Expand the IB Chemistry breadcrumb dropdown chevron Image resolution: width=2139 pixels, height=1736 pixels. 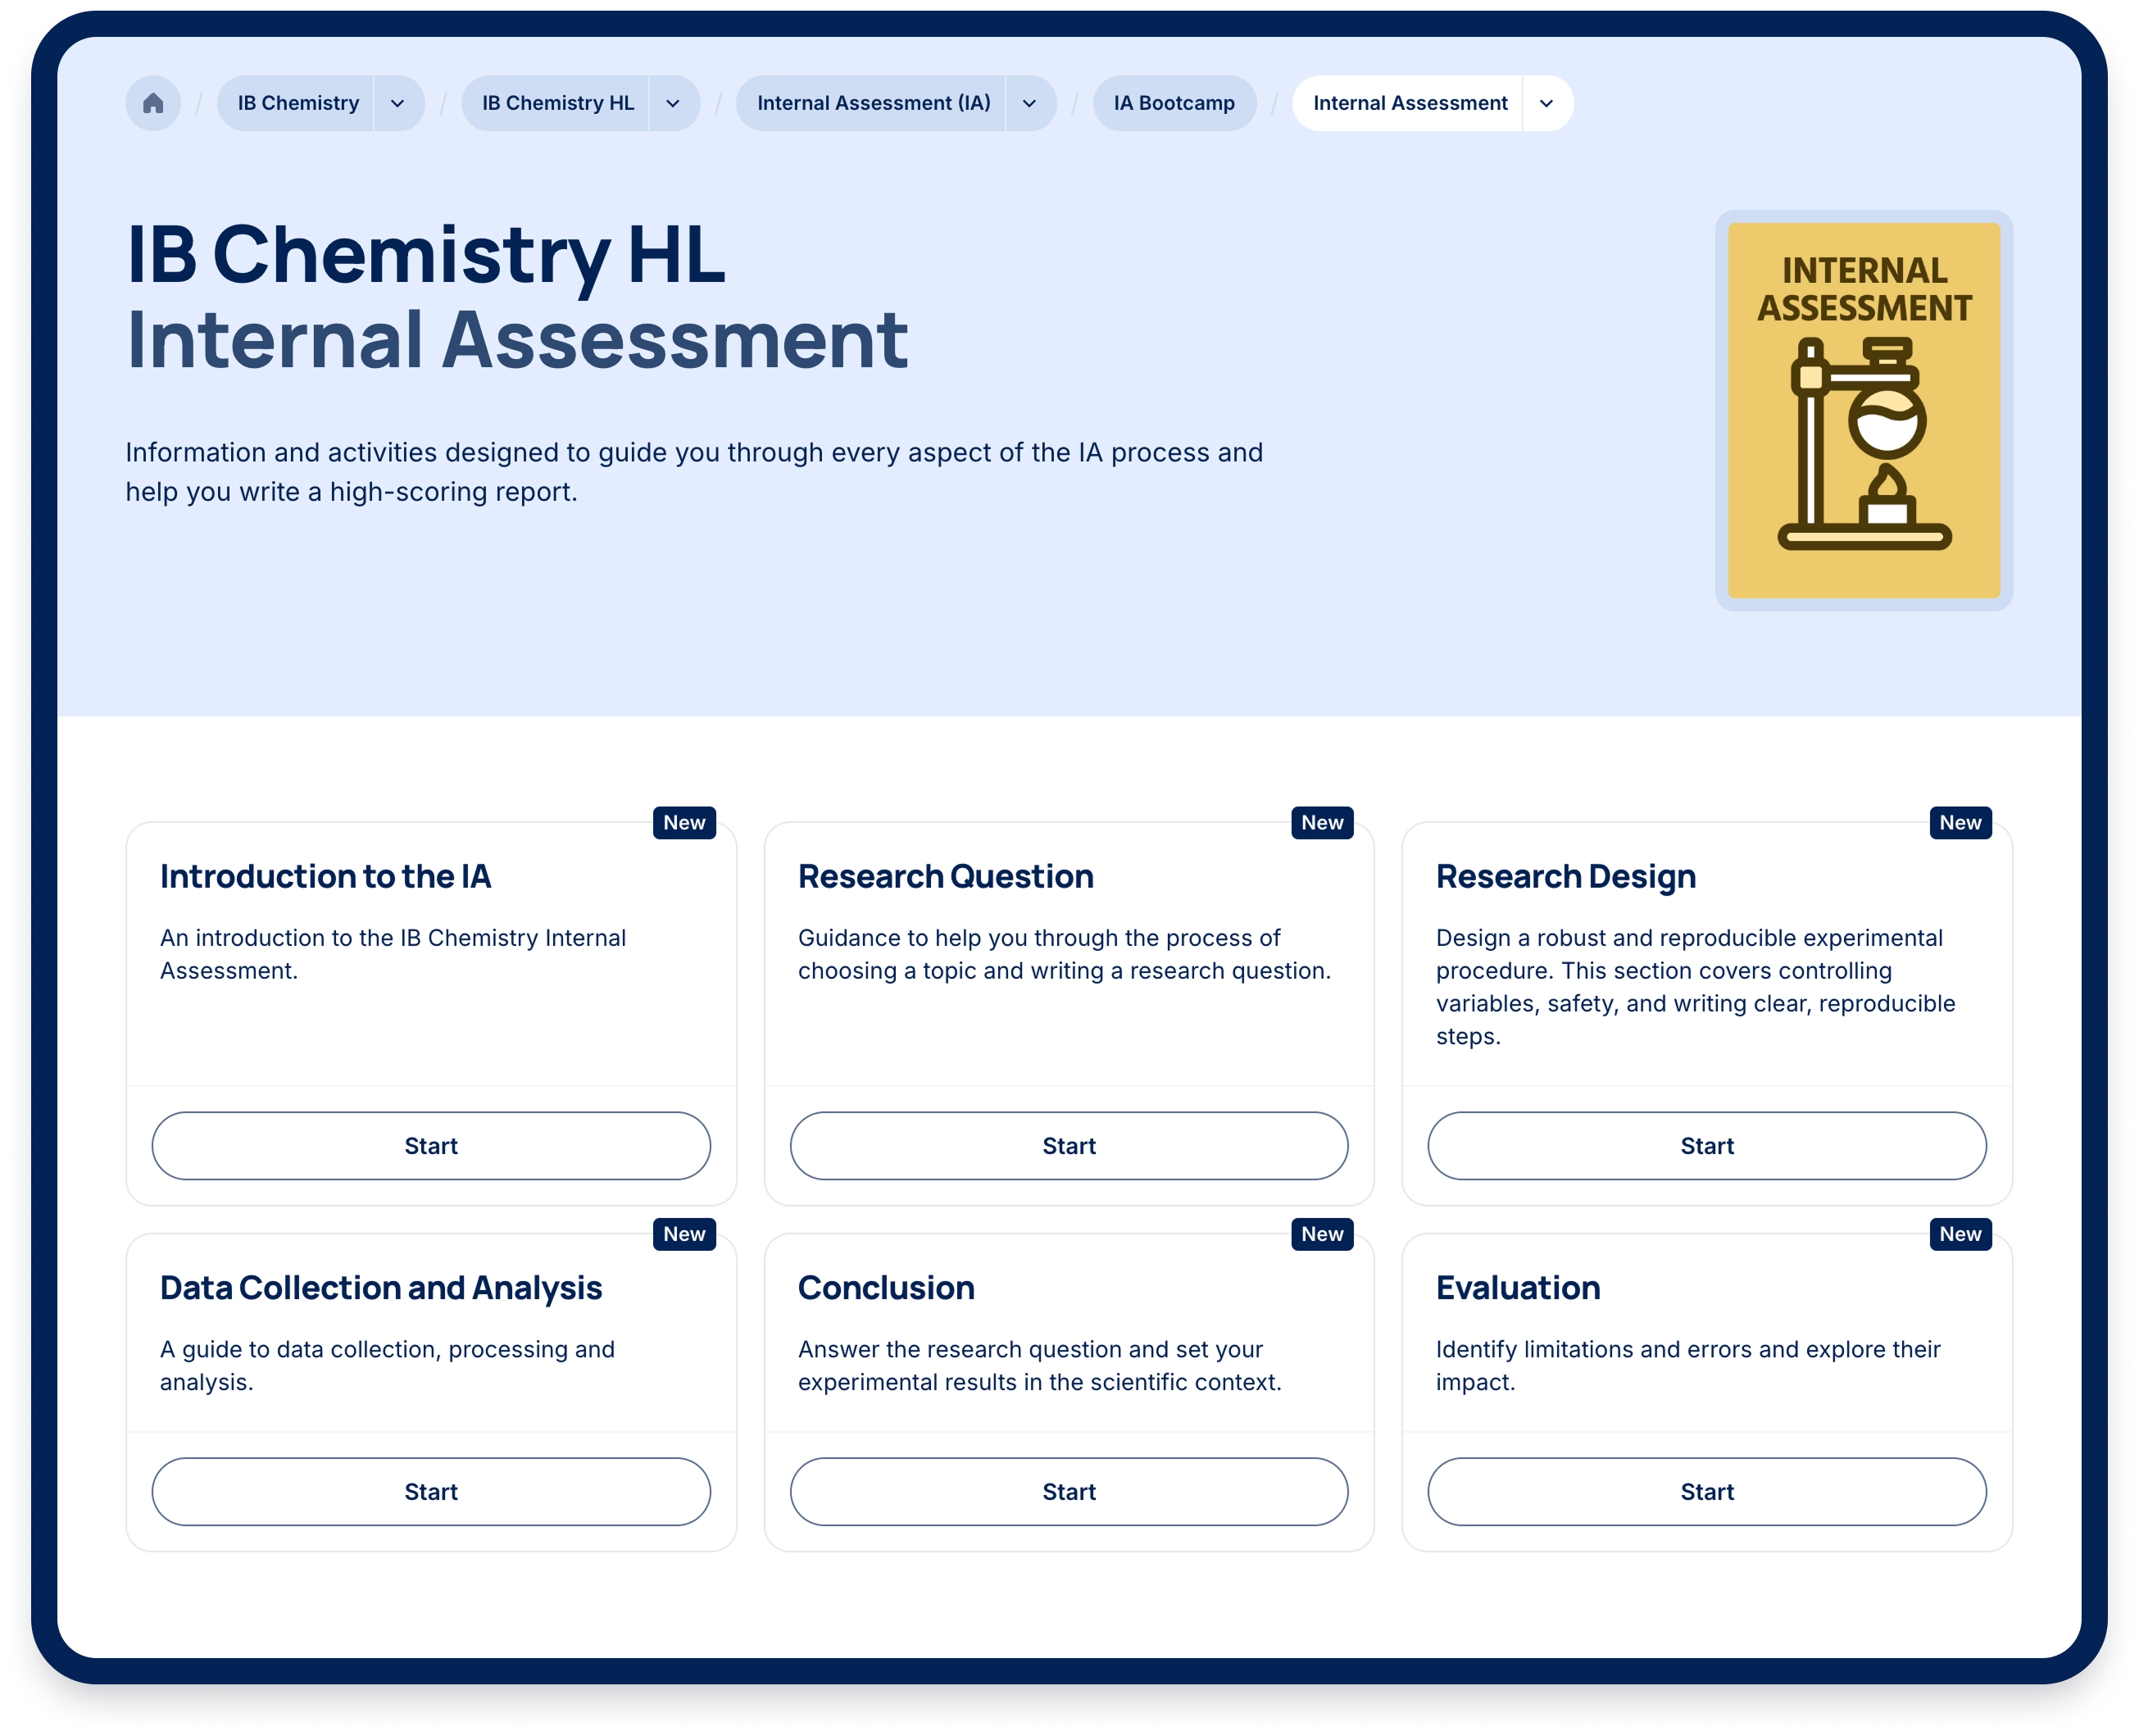click(x=398, y=103)
